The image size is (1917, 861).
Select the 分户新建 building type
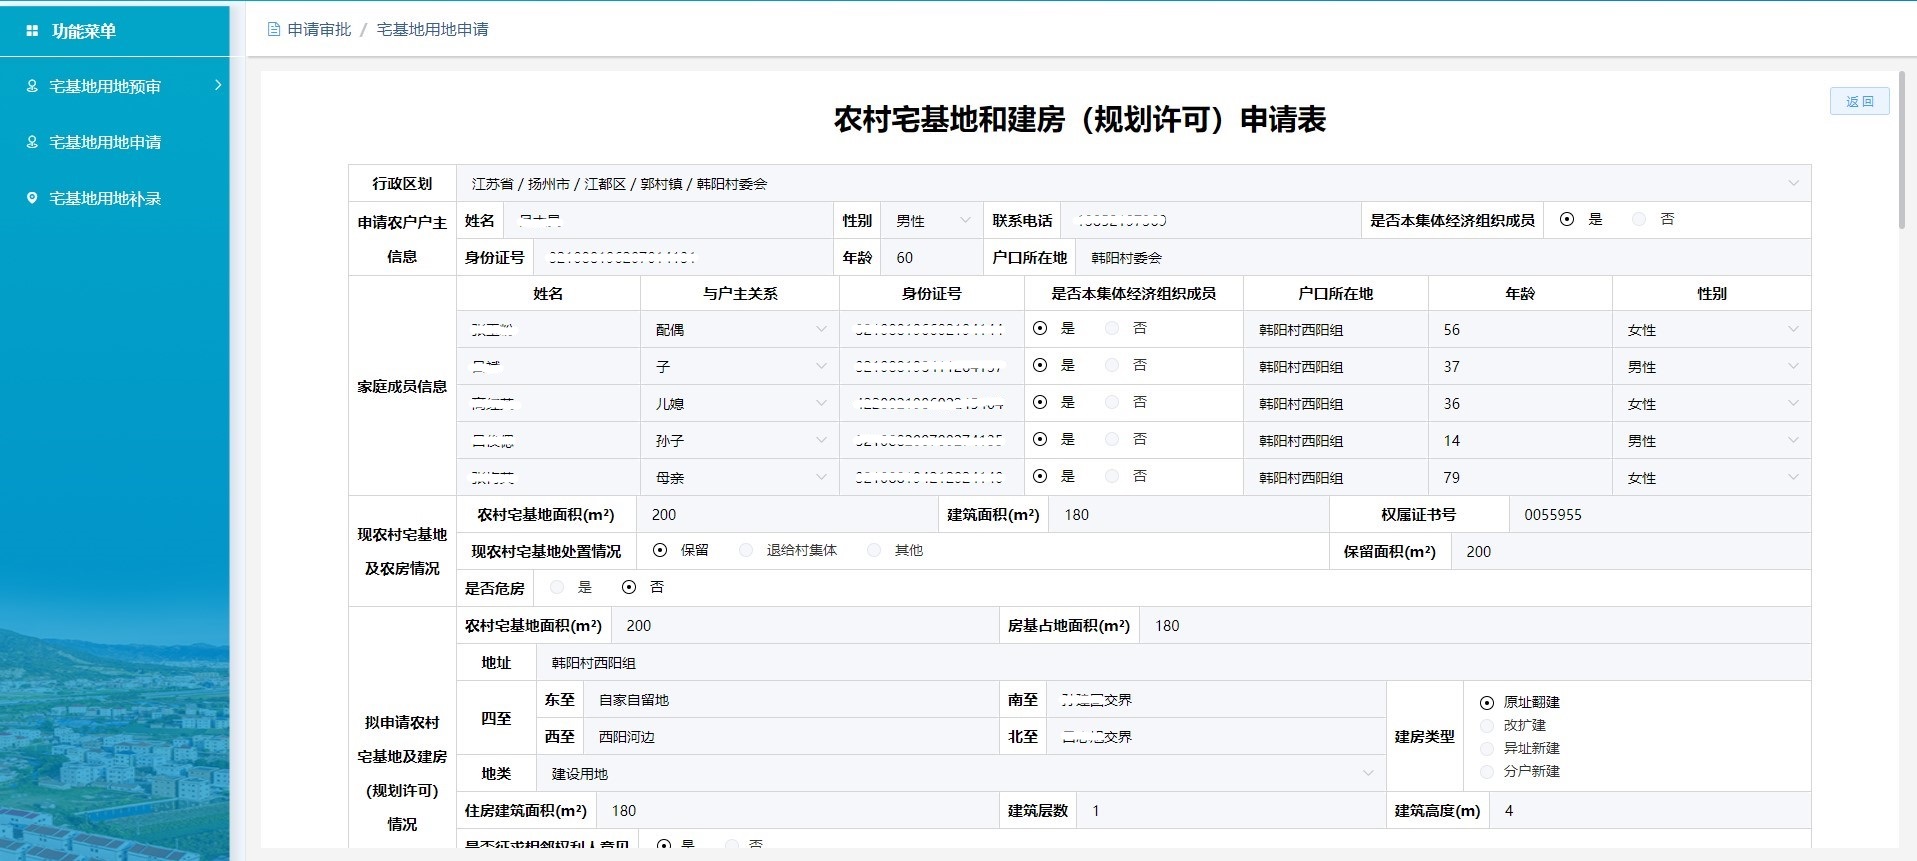(x=1487, y=772)
